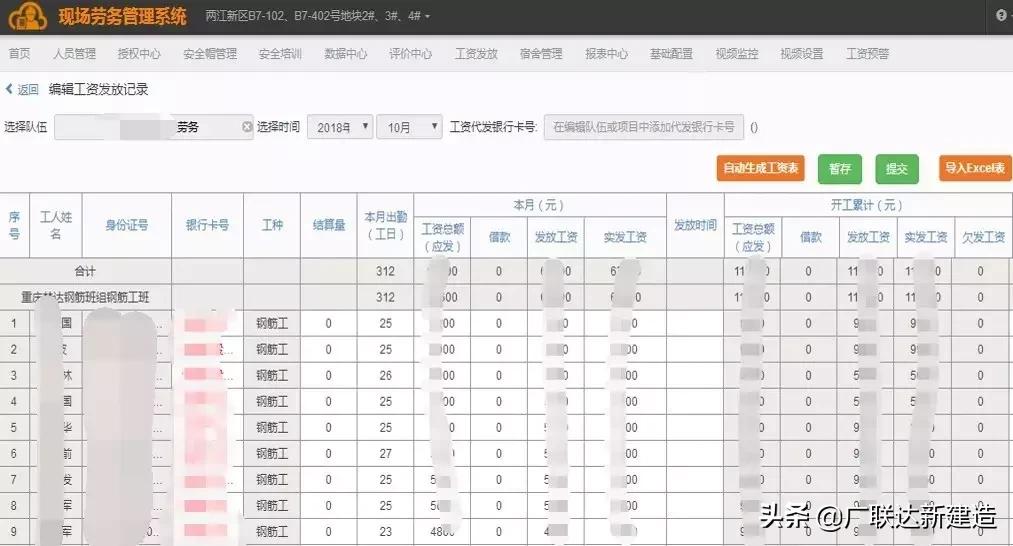Click the row number 8 cell
Viewport: 1013px width, 546px height.
point(14,506)
